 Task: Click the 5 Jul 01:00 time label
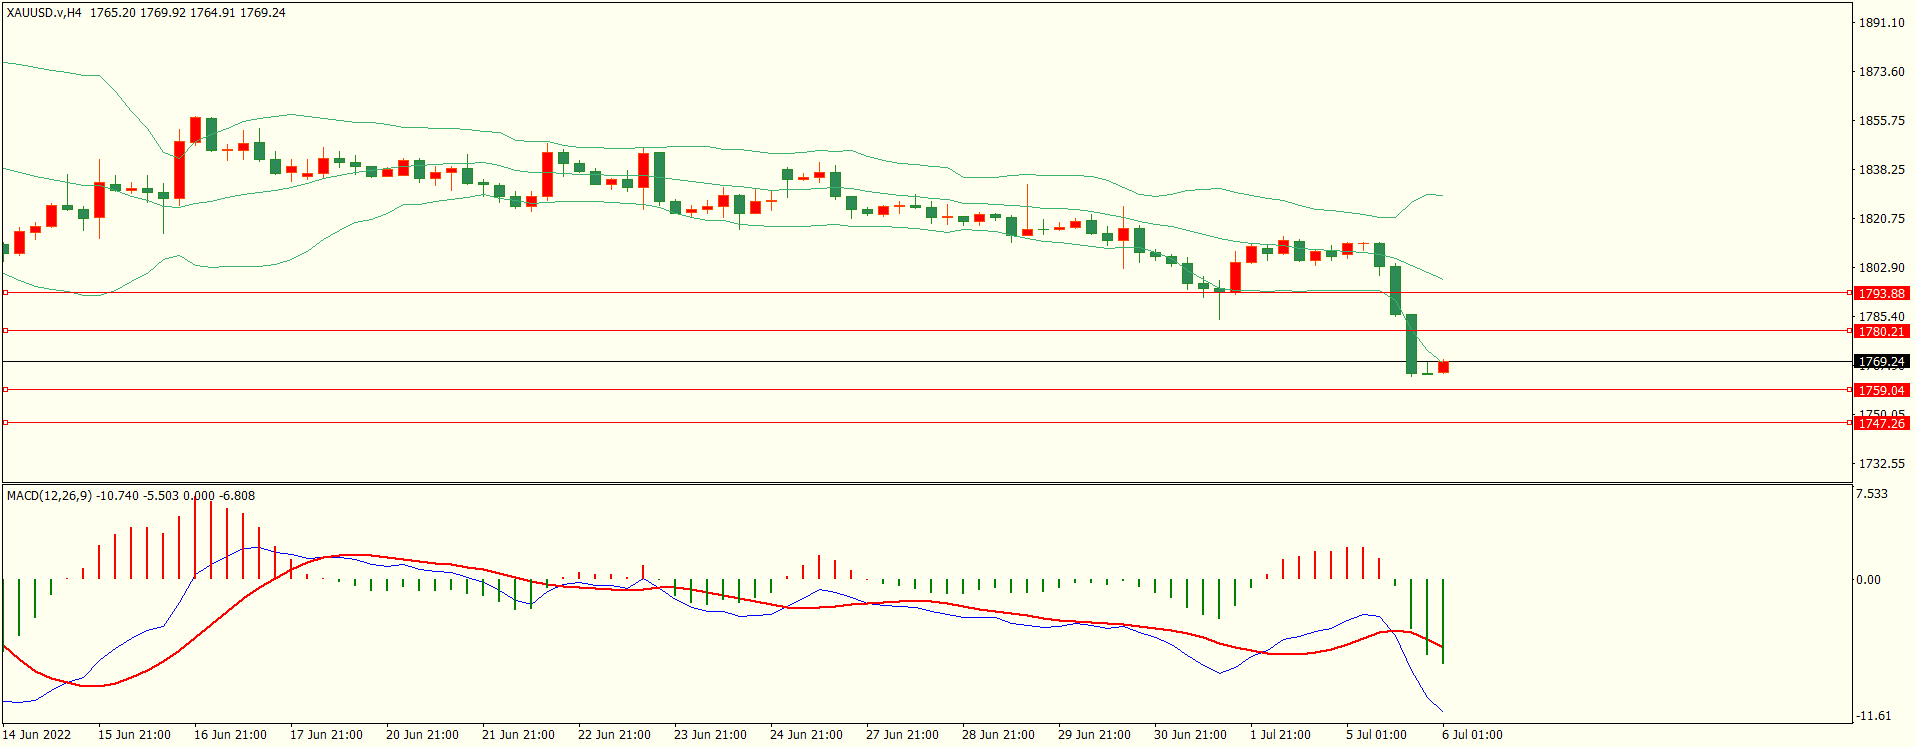[x=1376, y=734]
